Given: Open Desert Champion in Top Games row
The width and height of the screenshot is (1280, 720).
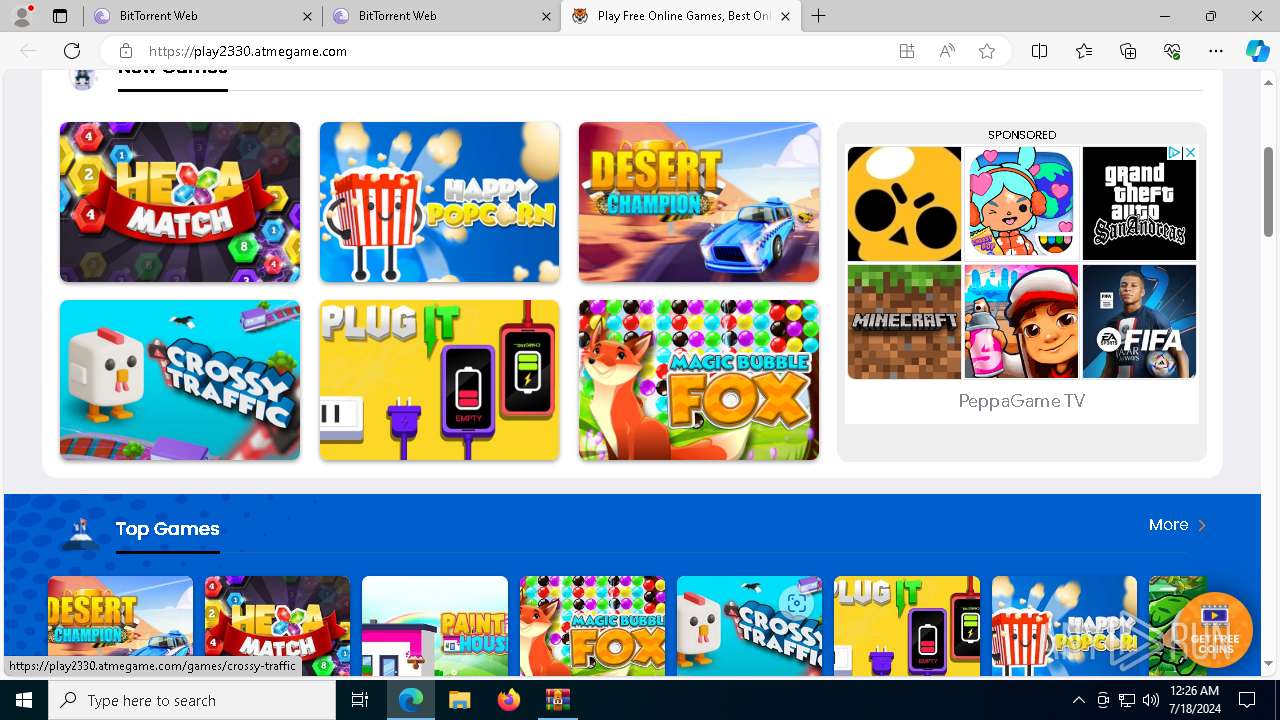Looking at the screenshot, I should click(120, 626).
